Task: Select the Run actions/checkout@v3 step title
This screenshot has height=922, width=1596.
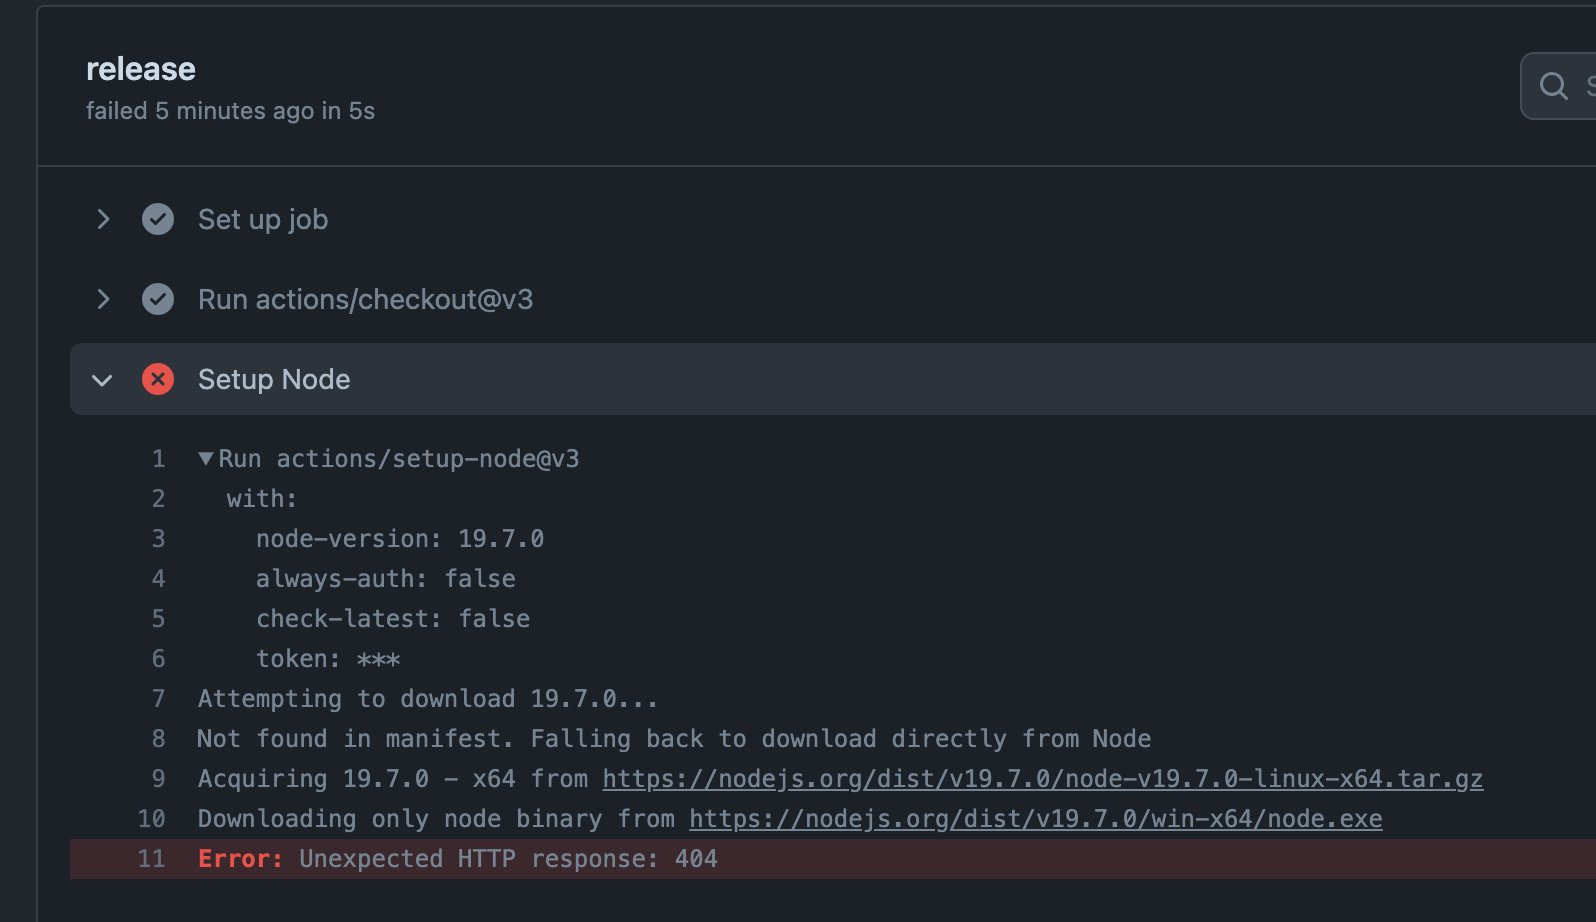Action: click(x=366, y=299)
